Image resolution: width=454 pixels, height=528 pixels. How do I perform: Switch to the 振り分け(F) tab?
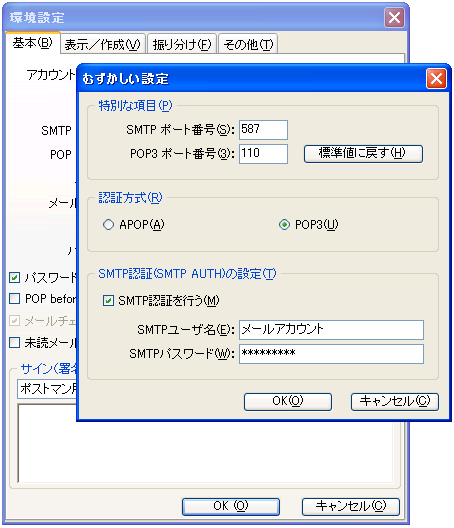click(x=182, y=44)
